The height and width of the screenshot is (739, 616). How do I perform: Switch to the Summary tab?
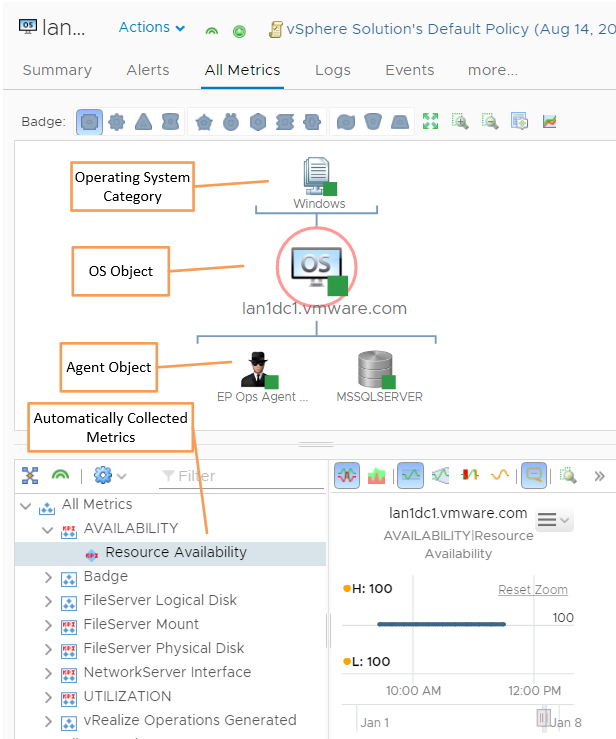click(x=57, y=70)
